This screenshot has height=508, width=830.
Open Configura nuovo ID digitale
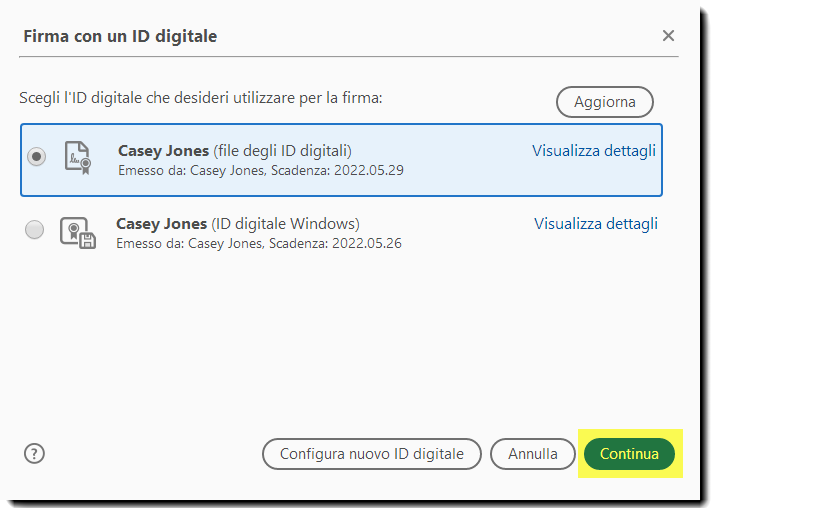pos(372,454)
